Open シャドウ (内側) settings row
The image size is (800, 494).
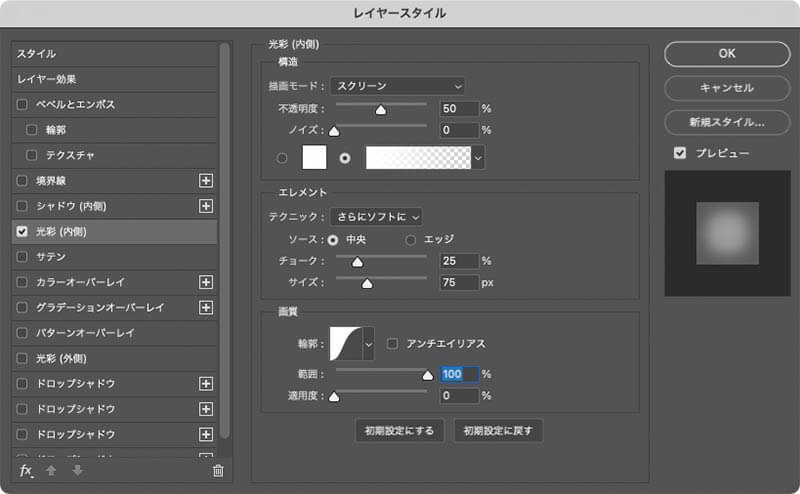click(114, 206)
